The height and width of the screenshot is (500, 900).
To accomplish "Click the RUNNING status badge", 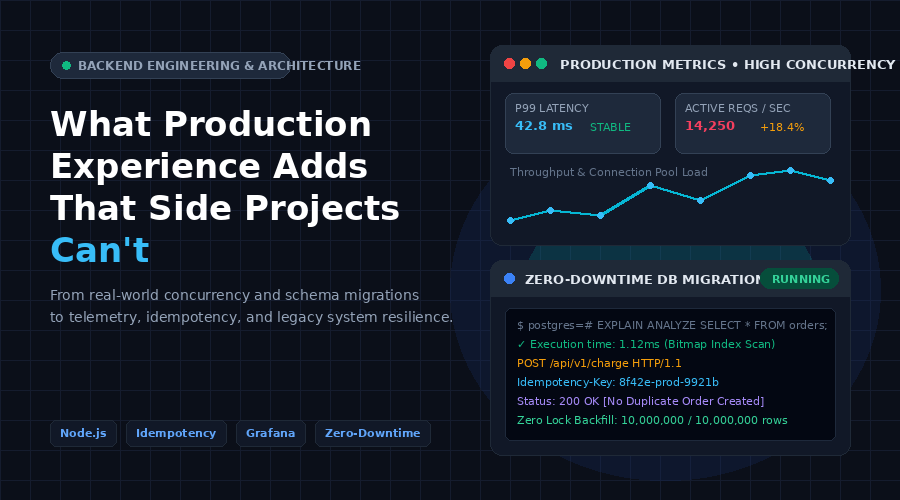I will pos(800,279).
